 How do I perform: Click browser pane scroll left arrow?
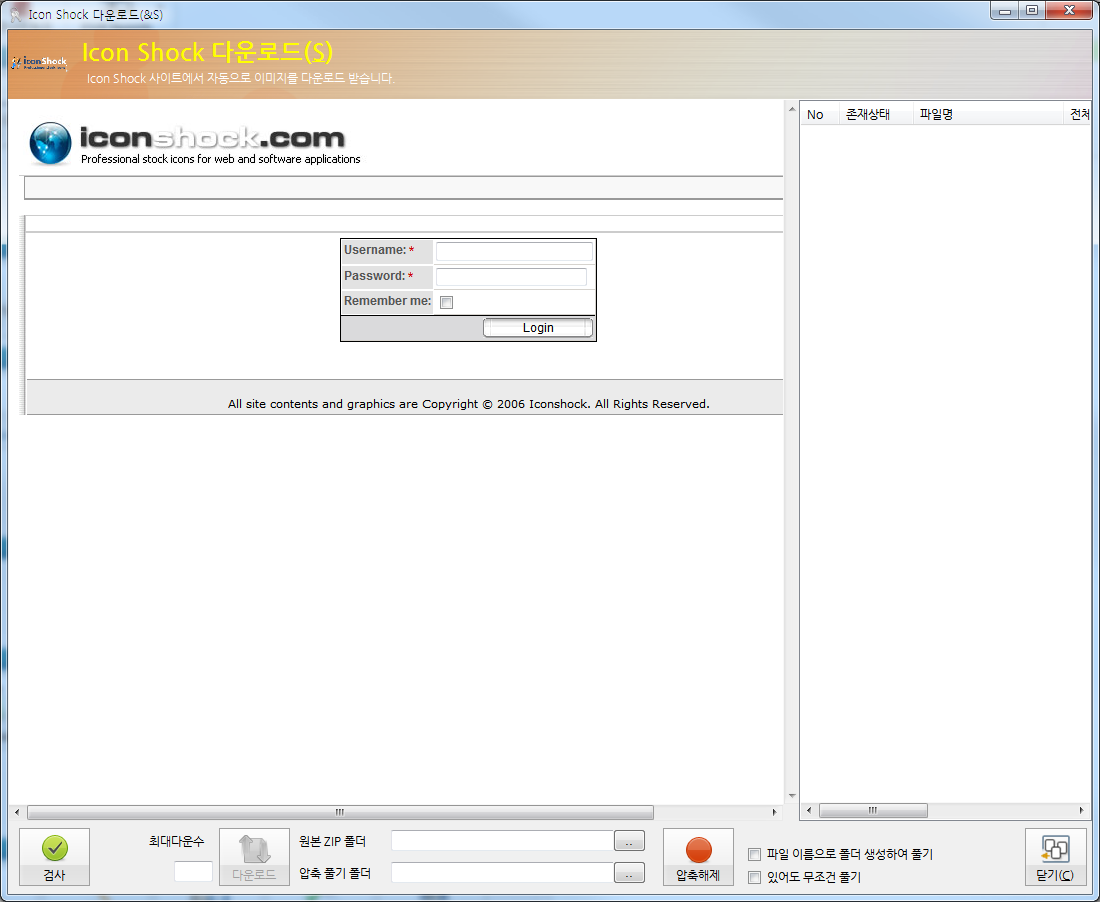(x=17, y=812)
